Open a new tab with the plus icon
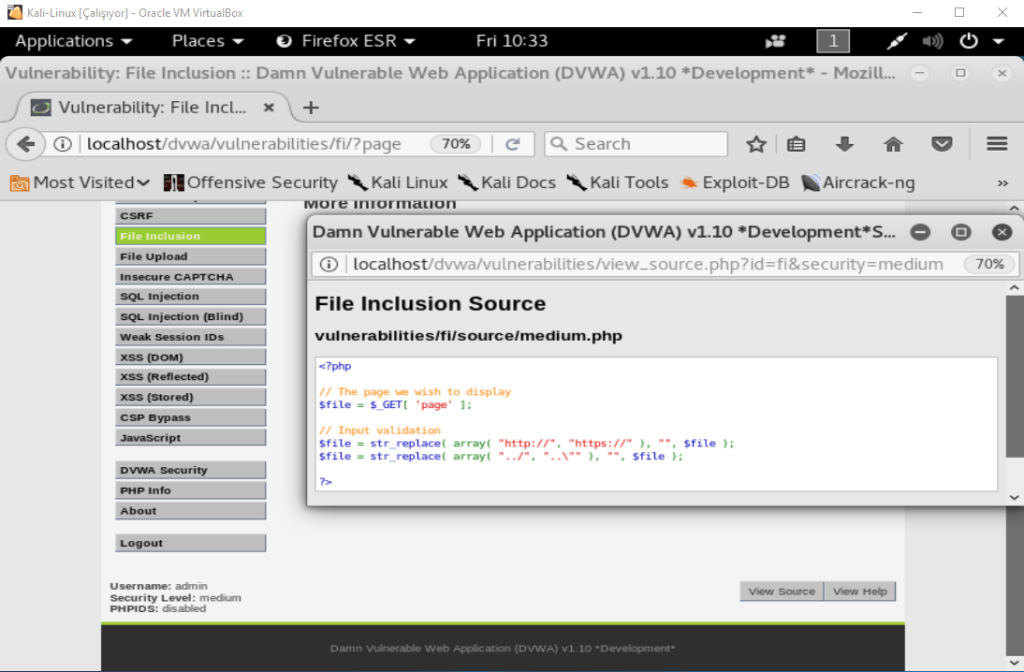 pos(311,108)
